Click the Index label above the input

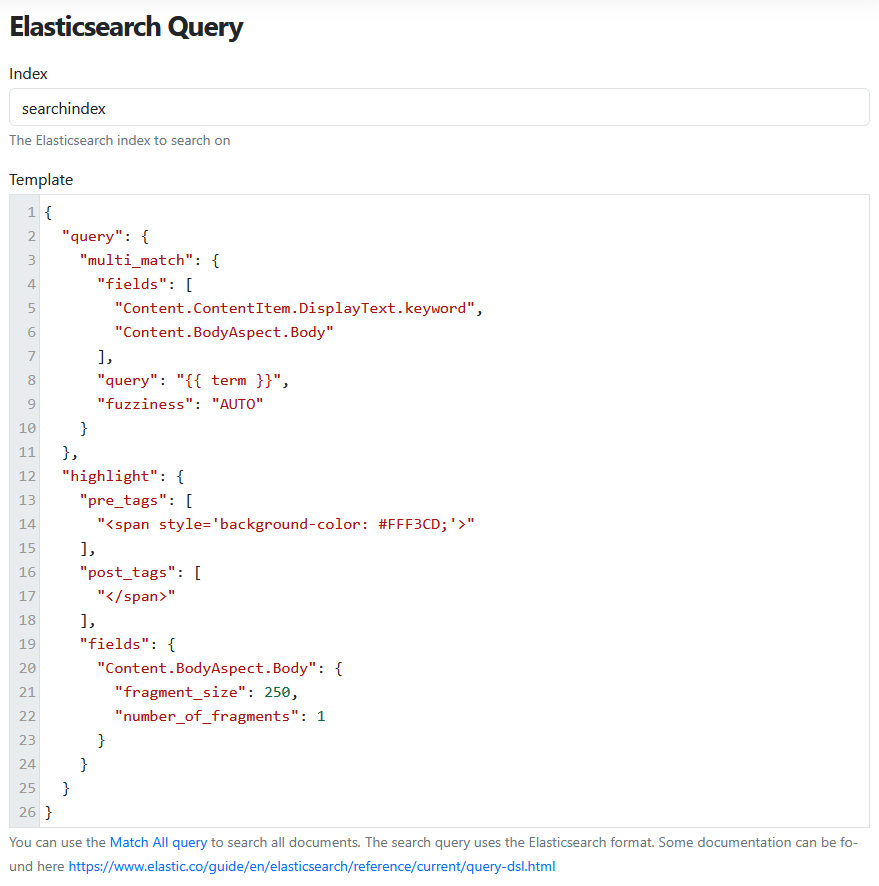[x=28, y=74]
